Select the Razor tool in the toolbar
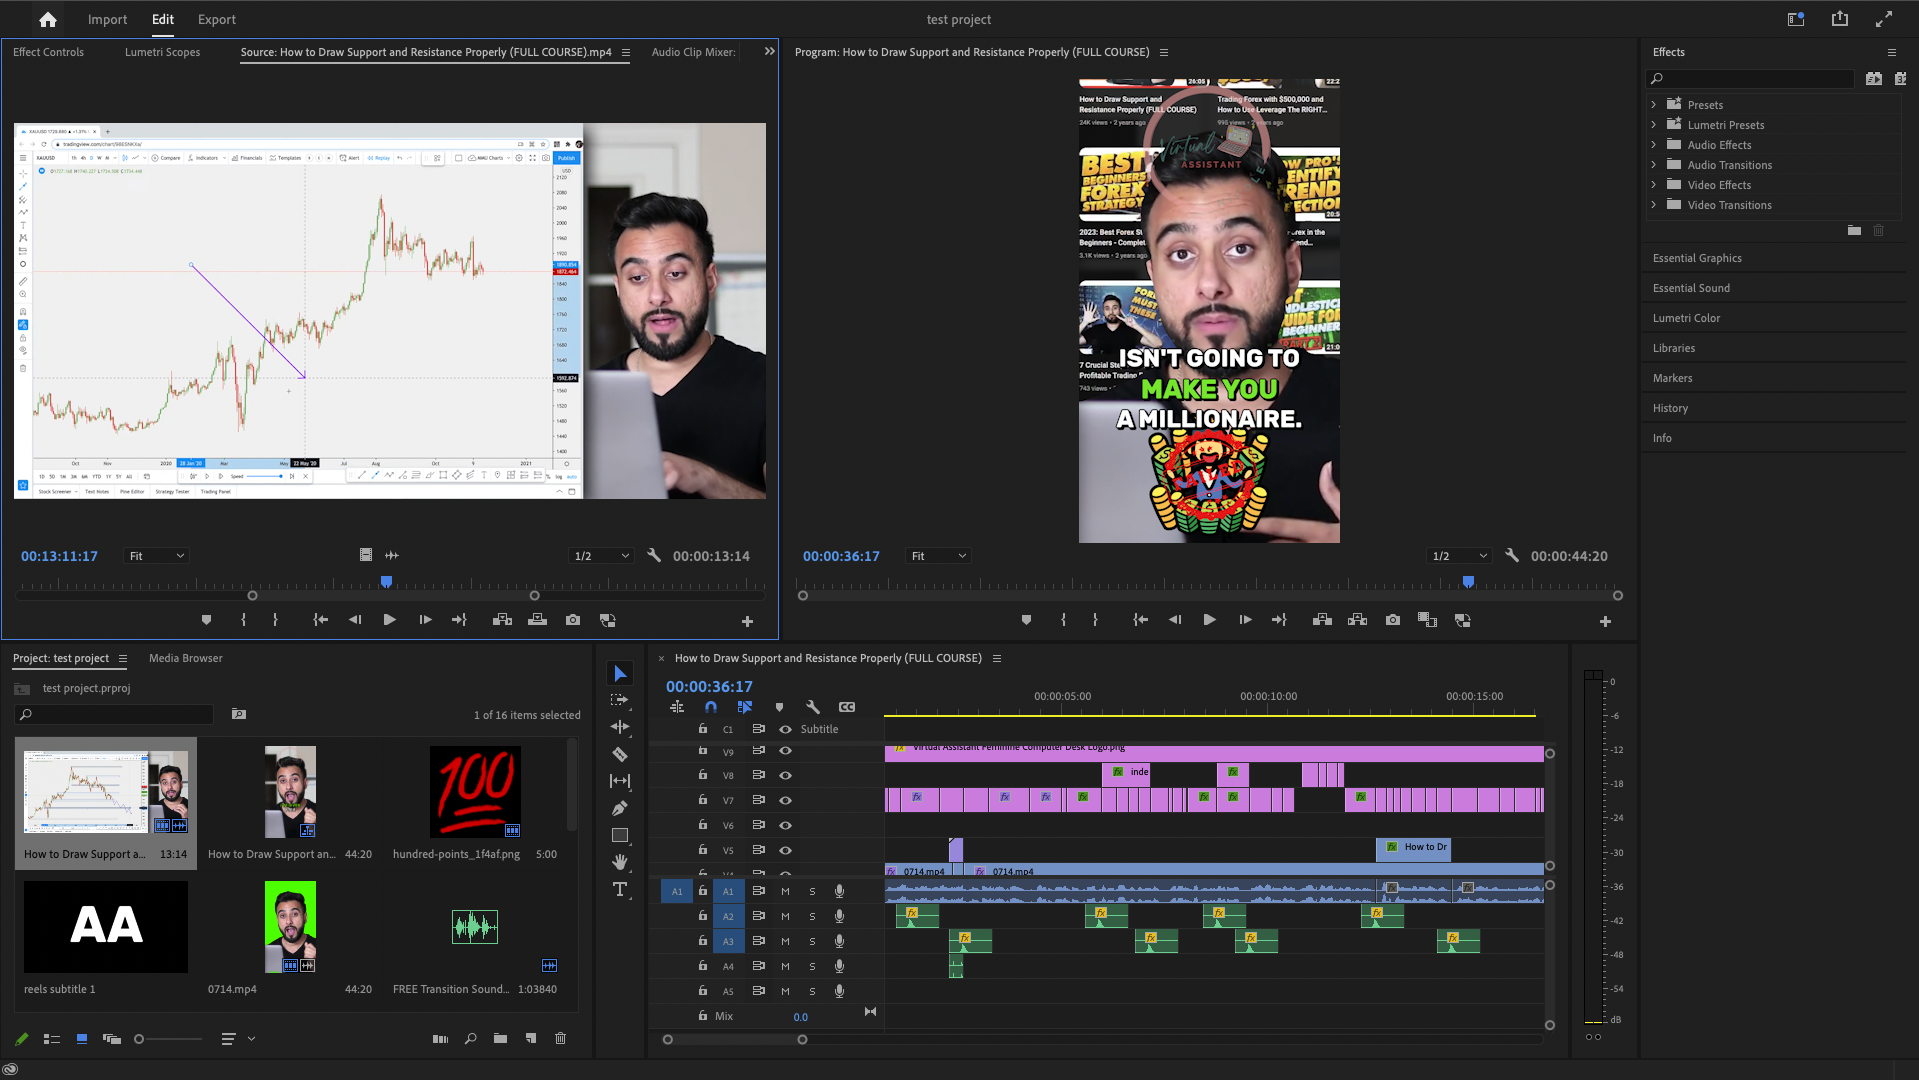This screenshot has height=1080, width=1919. (620, 755)
